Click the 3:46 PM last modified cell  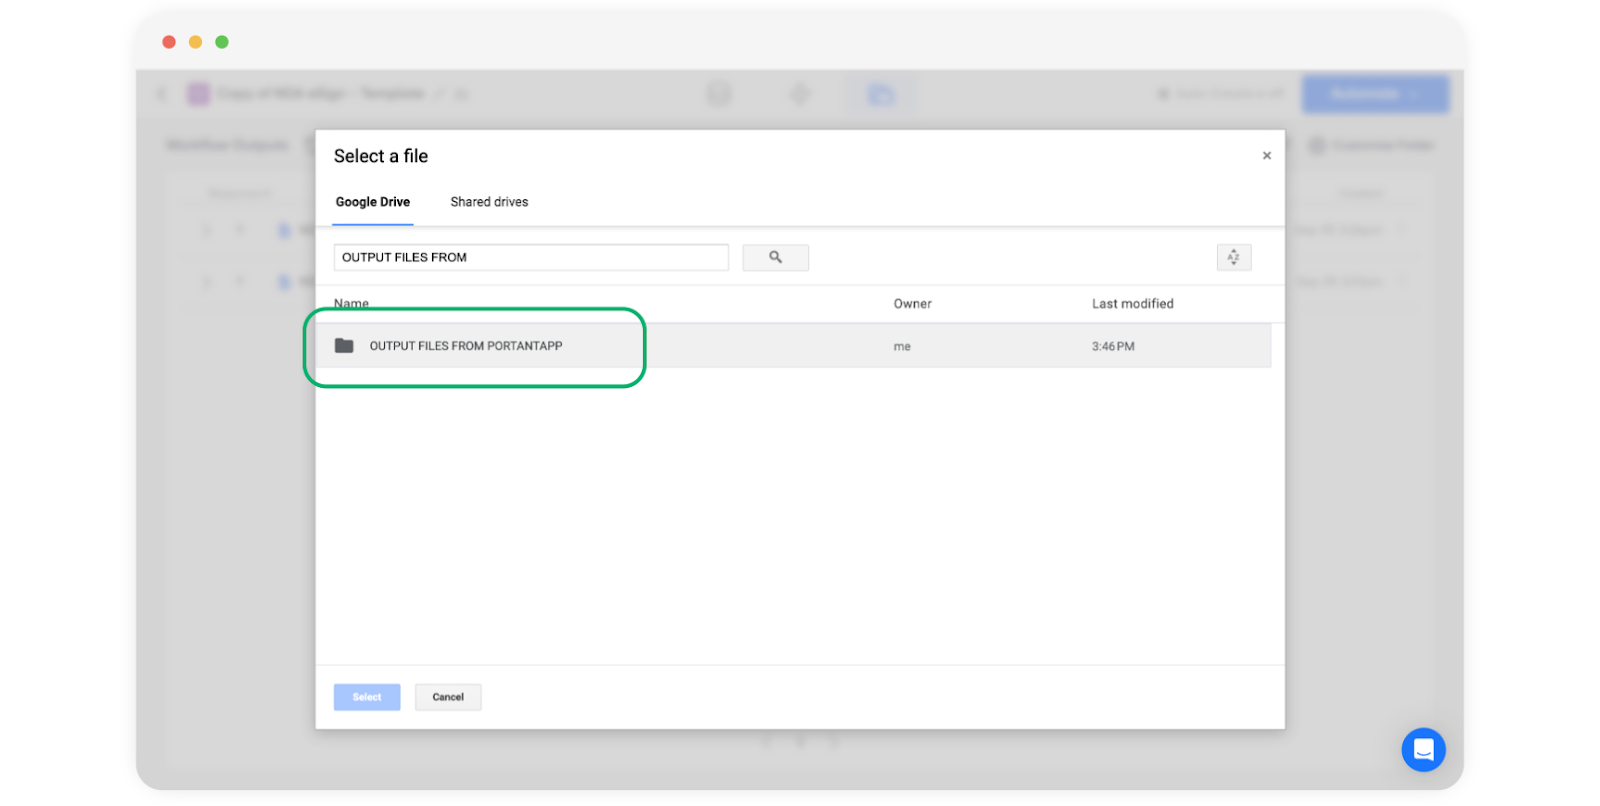click(x=1113, y=347)
